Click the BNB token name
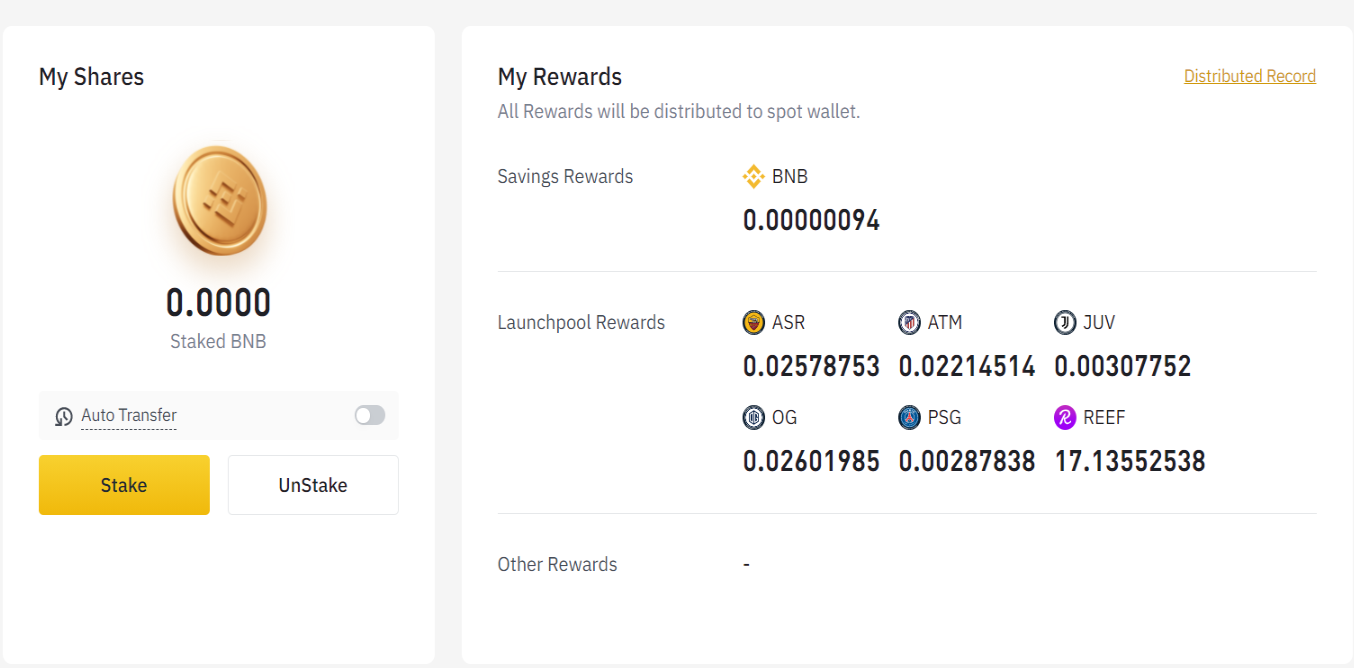The height and width of the screenshot is (668, 1354). [790, 177]
